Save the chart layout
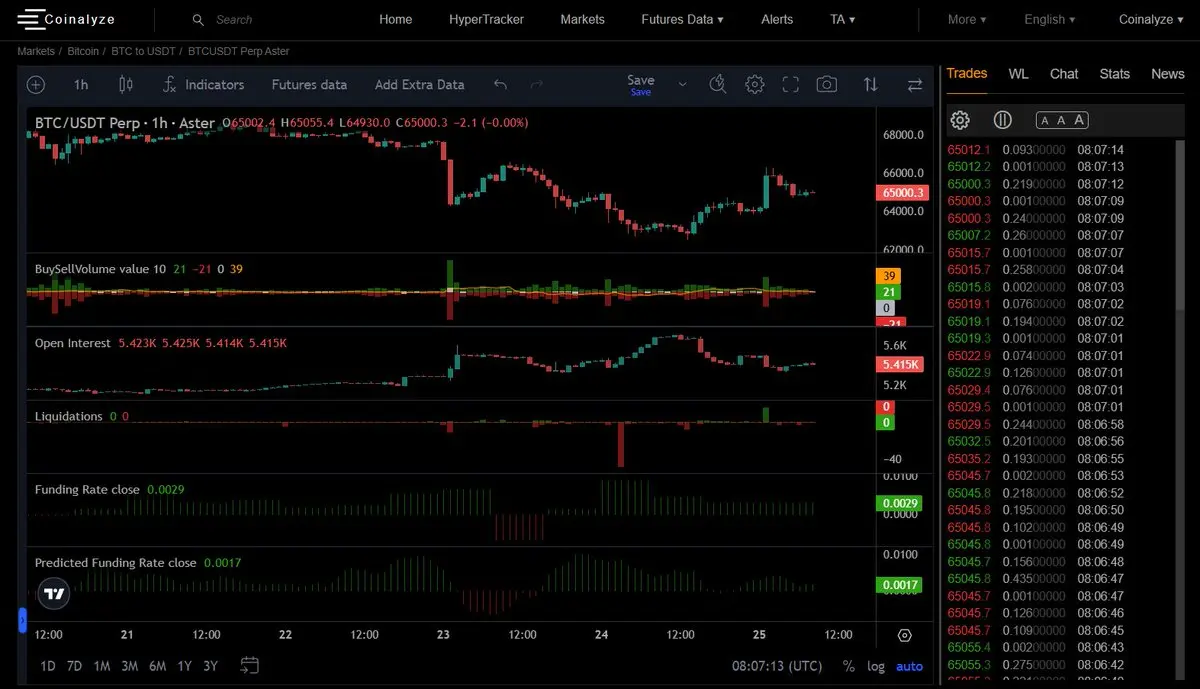This screenshot has width=1200, height=689. (641, 85)
